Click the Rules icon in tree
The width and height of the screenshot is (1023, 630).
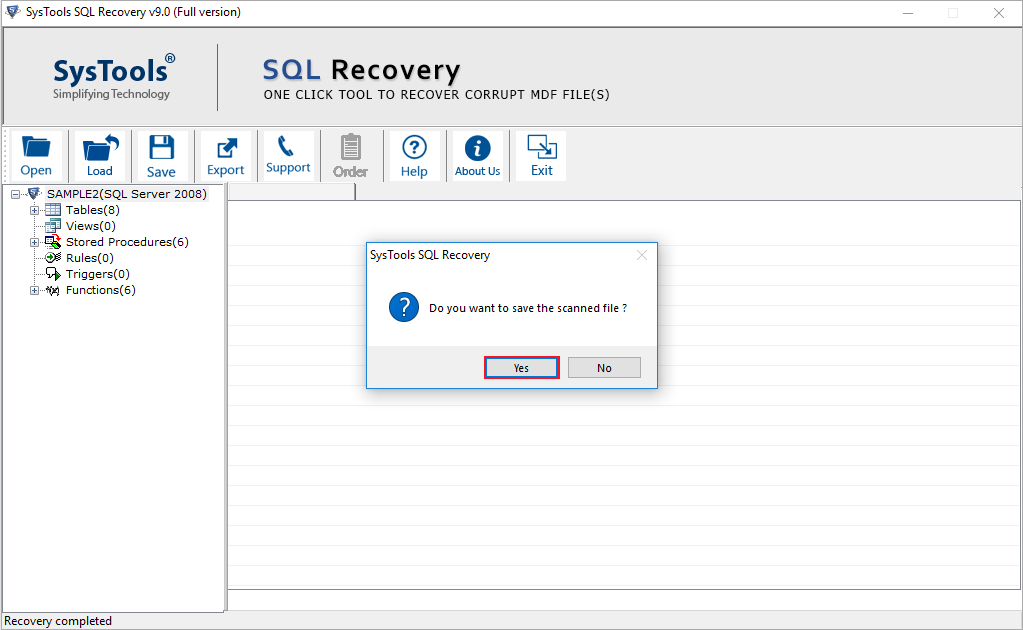tap(53, 258)
